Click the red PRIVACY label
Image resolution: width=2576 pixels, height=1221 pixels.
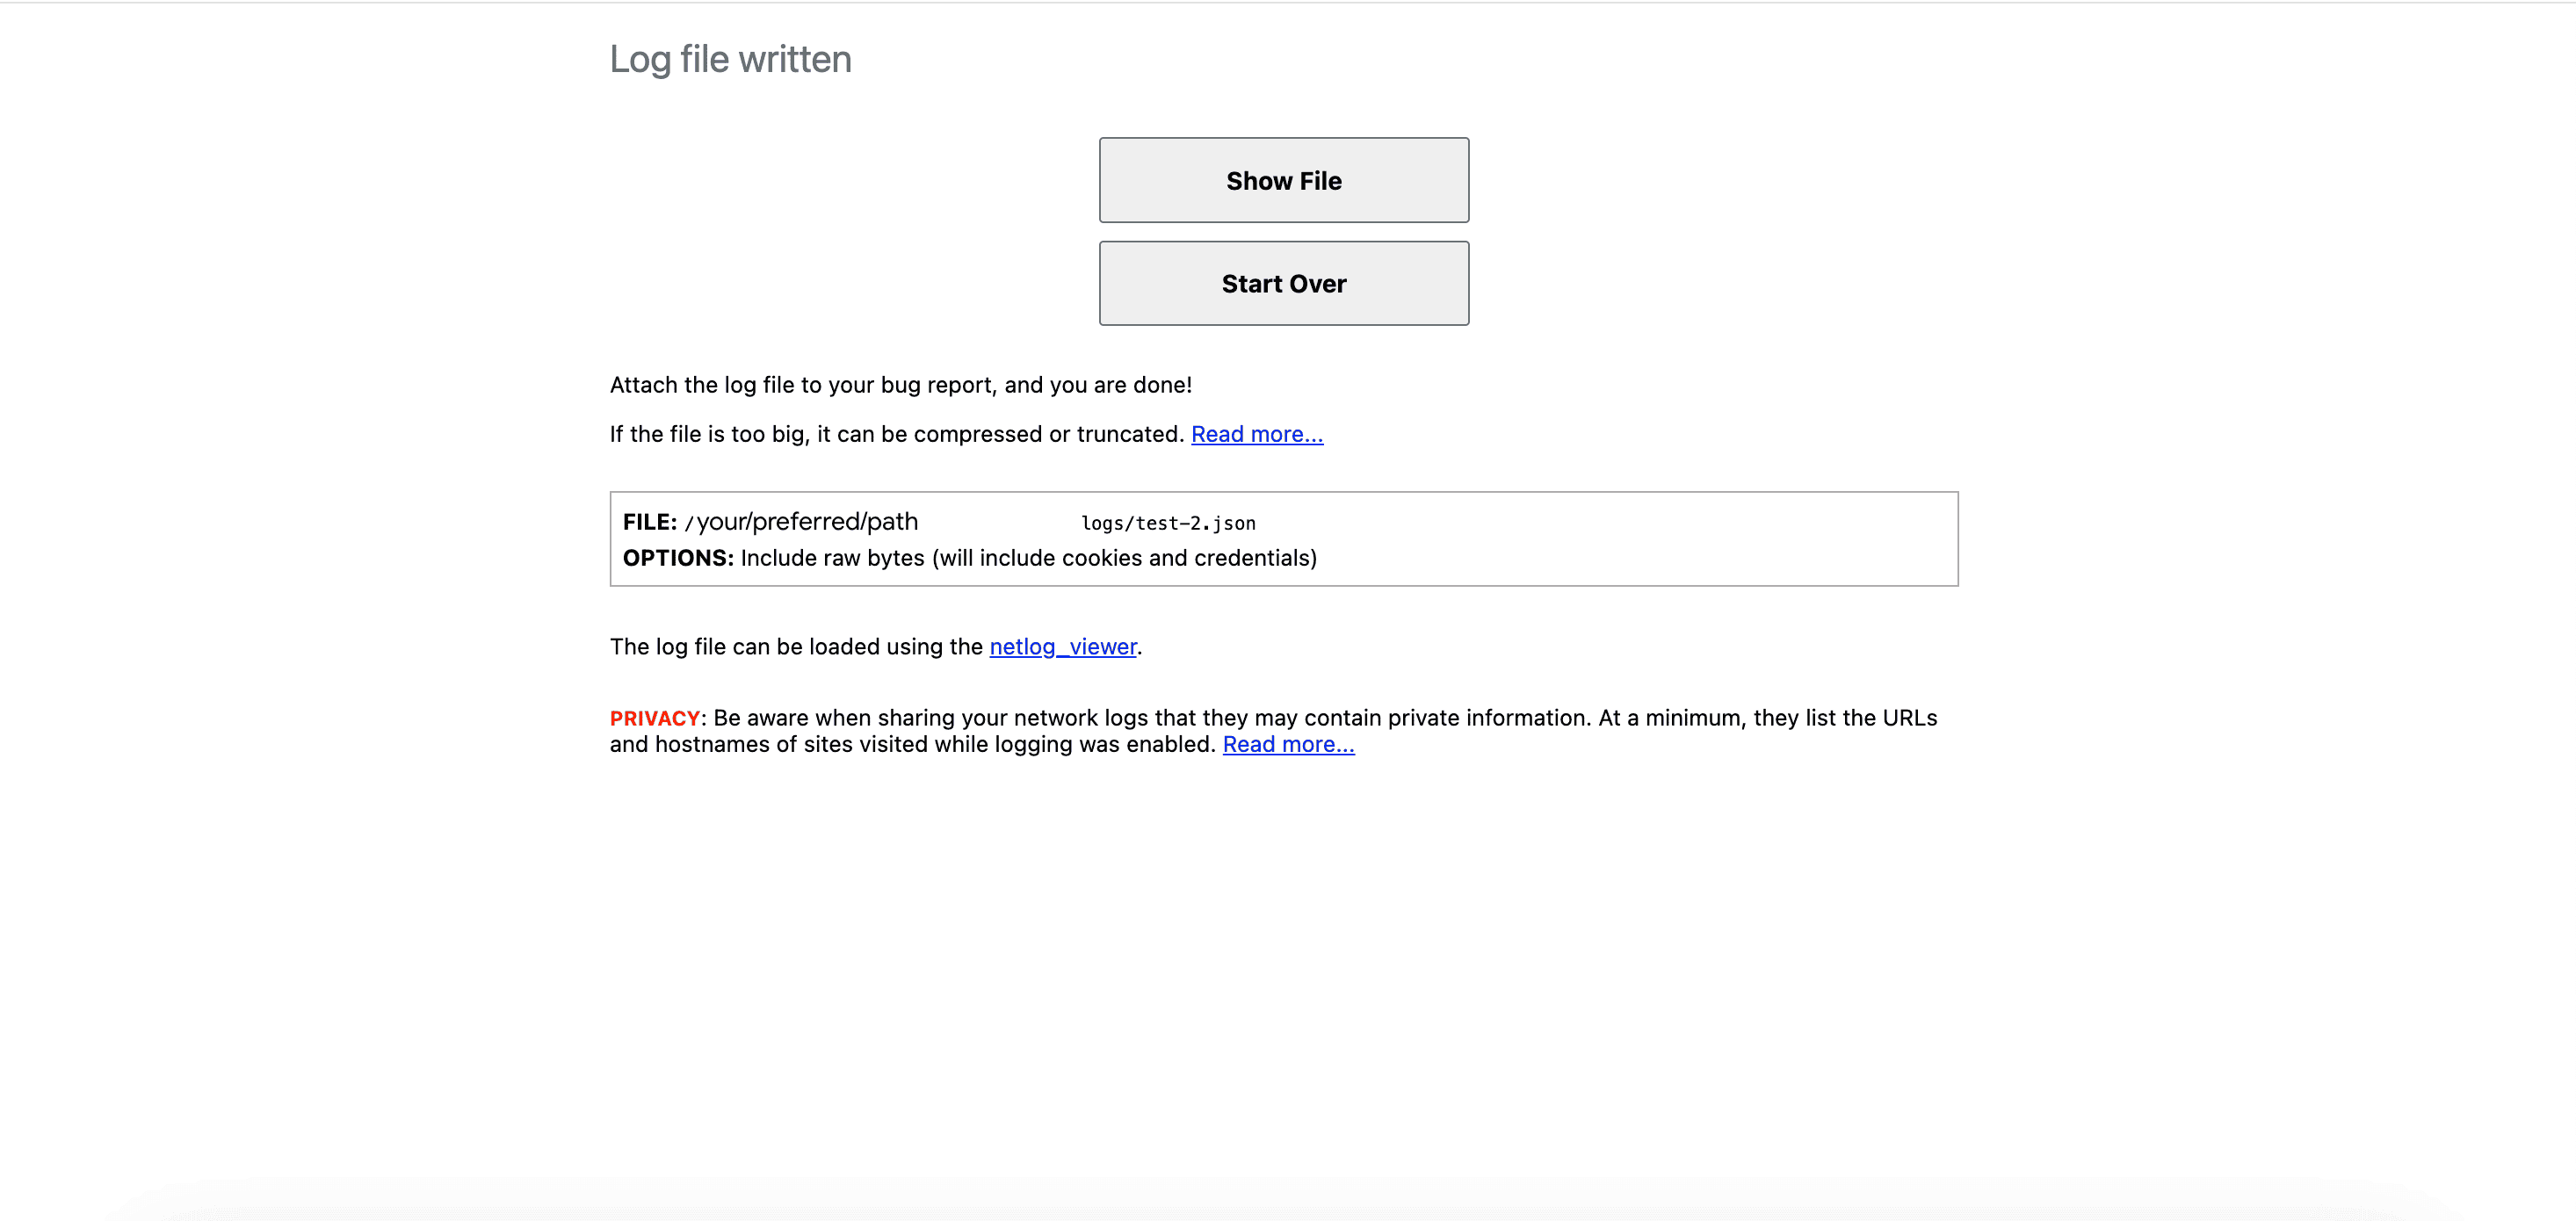(655, 718)
